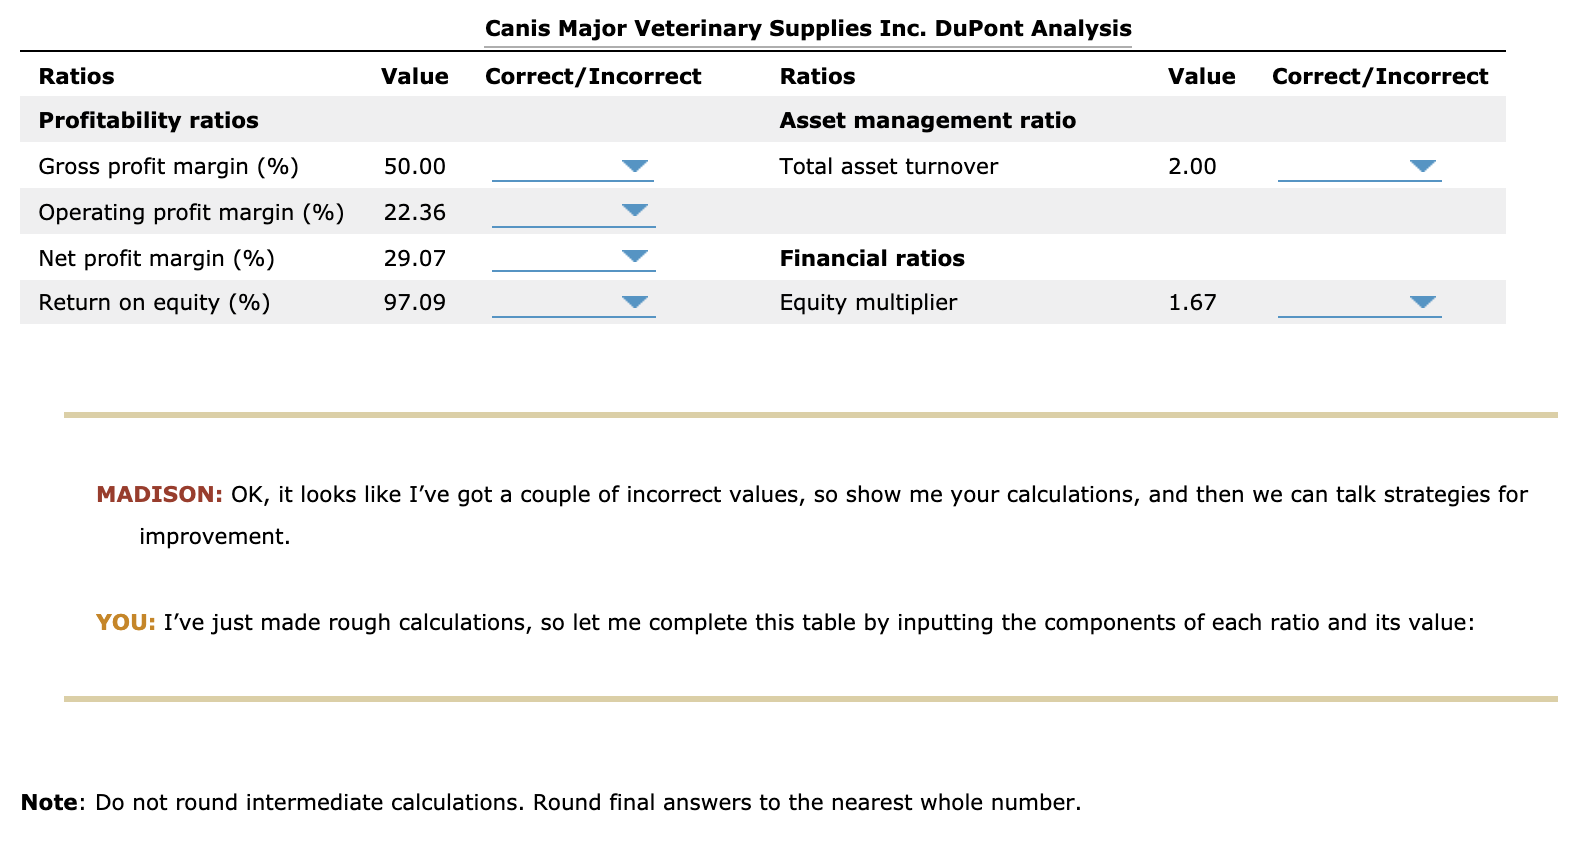Viewport: 1588px width, 868px height.
Task: Click the Return on equity value 97.09
Action: click(x=415, y=302)
